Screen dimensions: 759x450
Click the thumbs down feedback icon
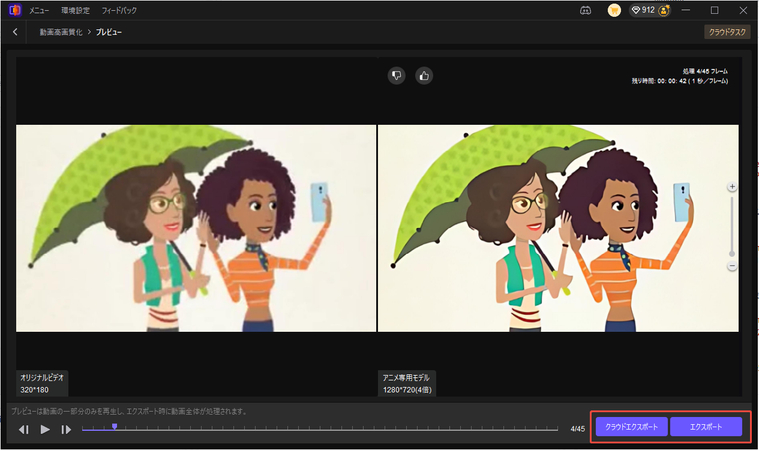pos(397,75)
